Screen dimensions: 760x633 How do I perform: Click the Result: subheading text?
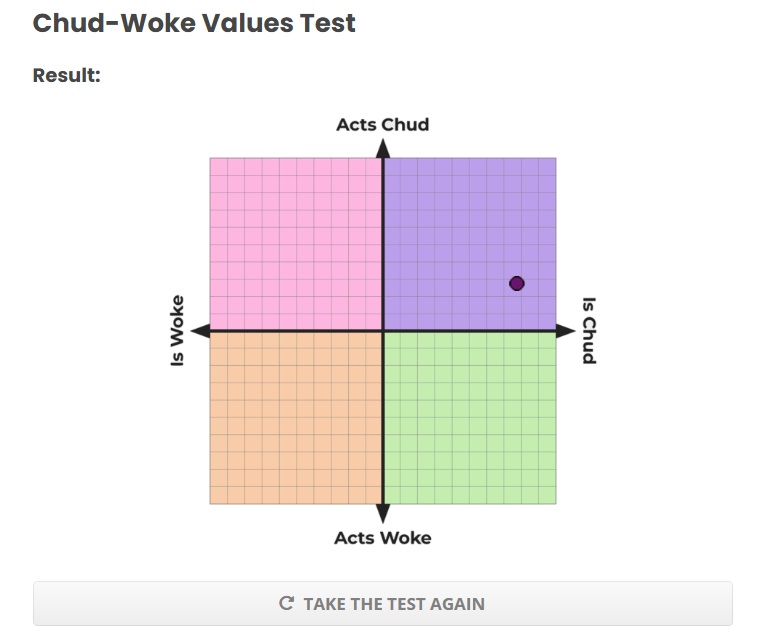(66, 75)
